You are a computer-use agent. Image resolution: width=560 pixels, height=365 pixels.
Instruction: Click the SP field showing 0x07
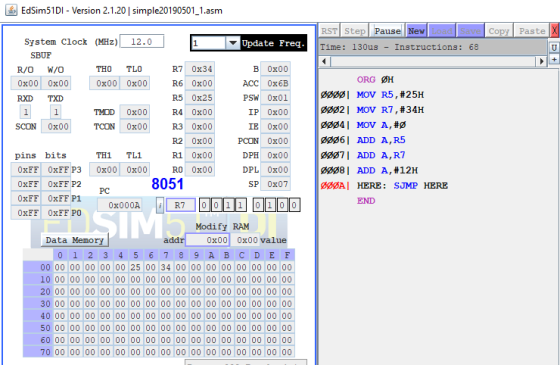pos(275,184)
